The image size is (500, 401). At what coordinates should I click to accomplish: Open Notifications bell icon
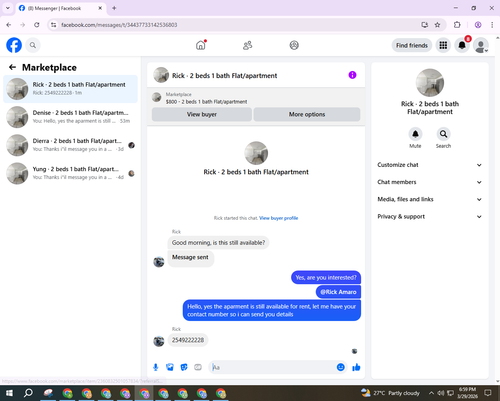tap(462, 45)
